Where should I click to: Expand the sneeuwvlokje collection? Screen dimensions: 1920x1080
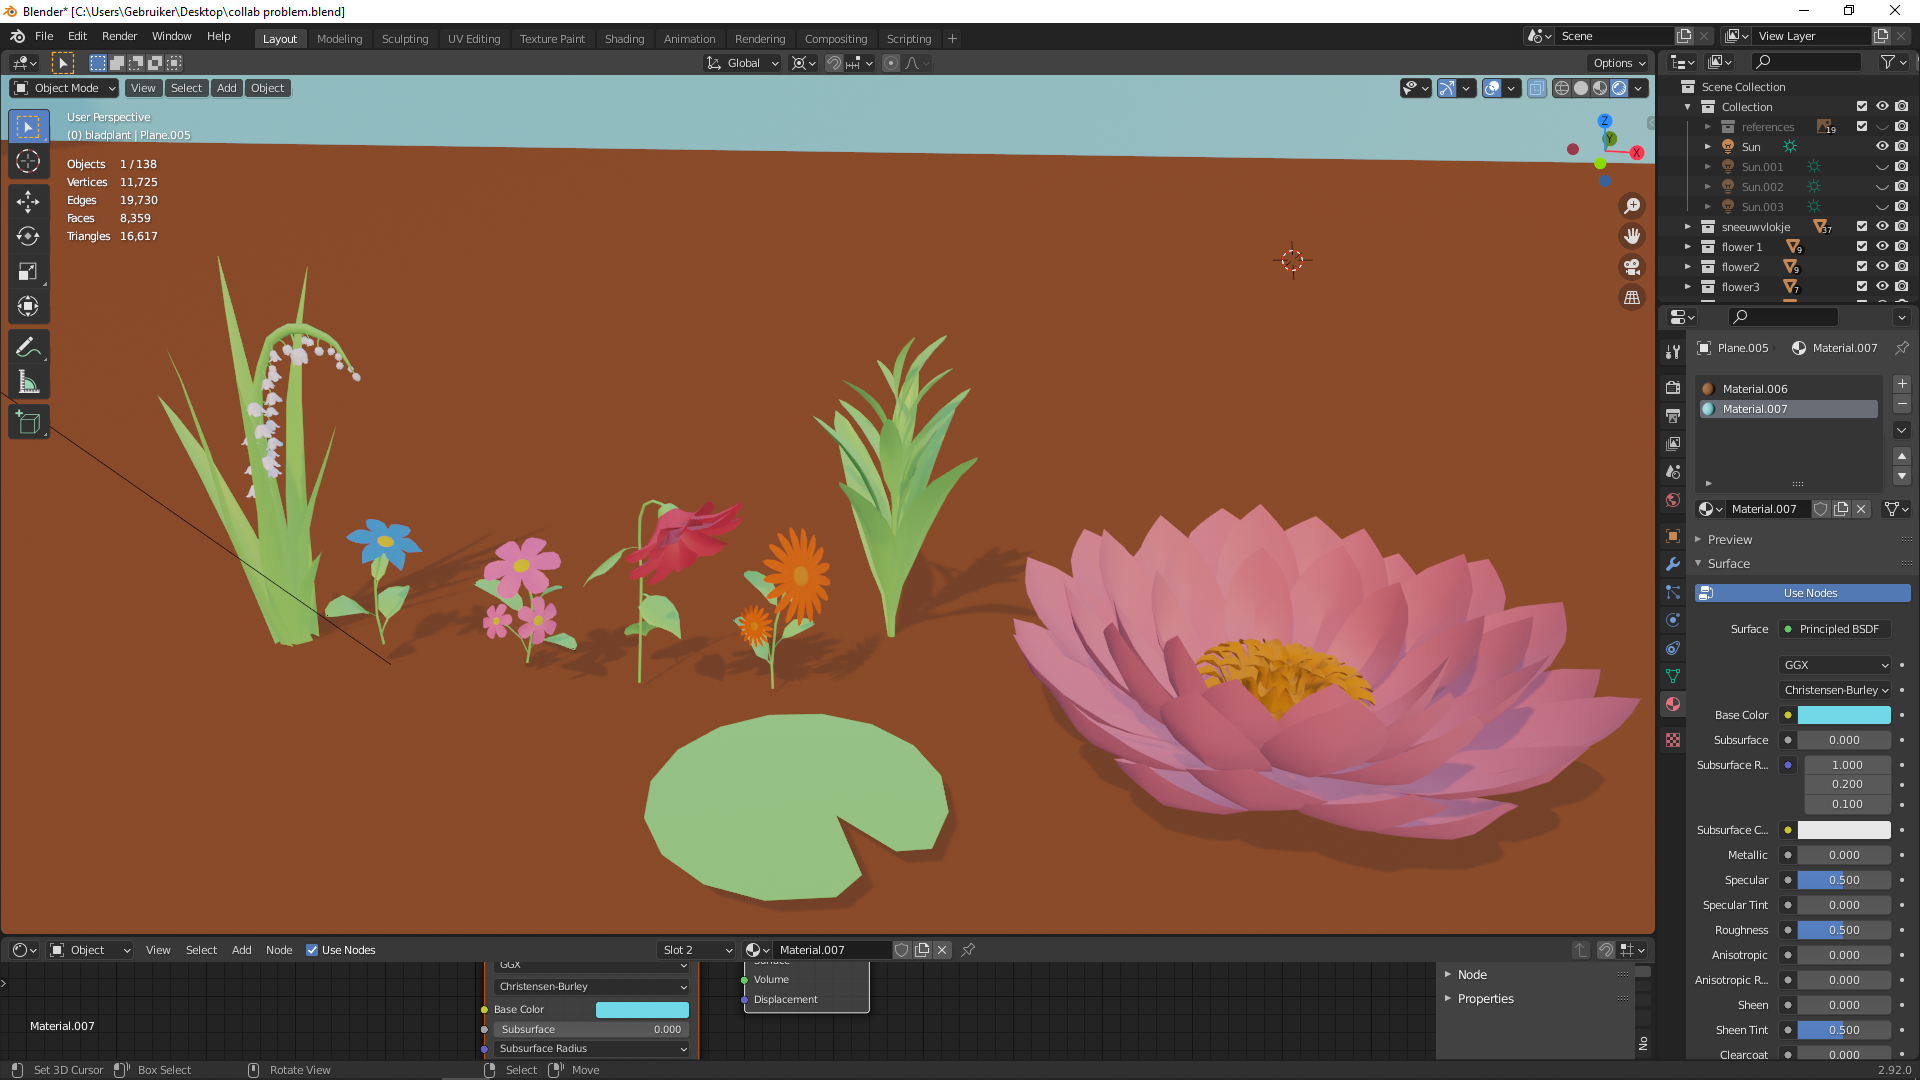pos(1688,227)
